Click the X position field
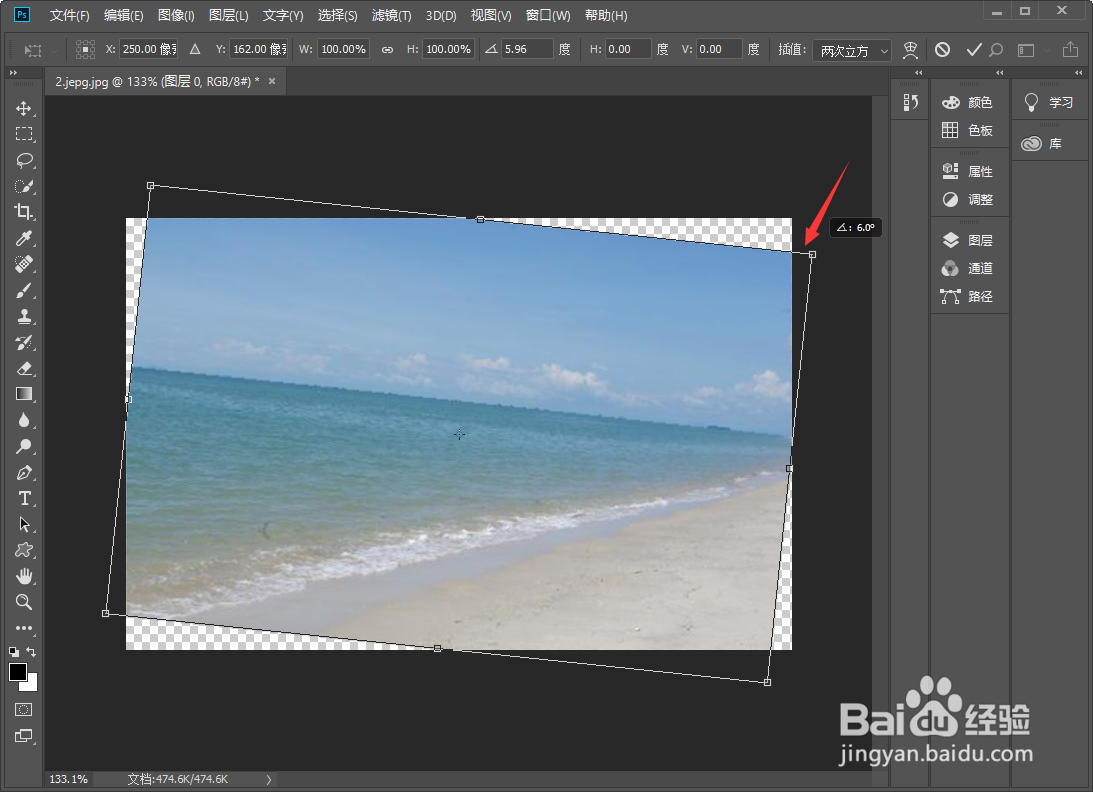 pyautogui.click(x=148, y=50)
